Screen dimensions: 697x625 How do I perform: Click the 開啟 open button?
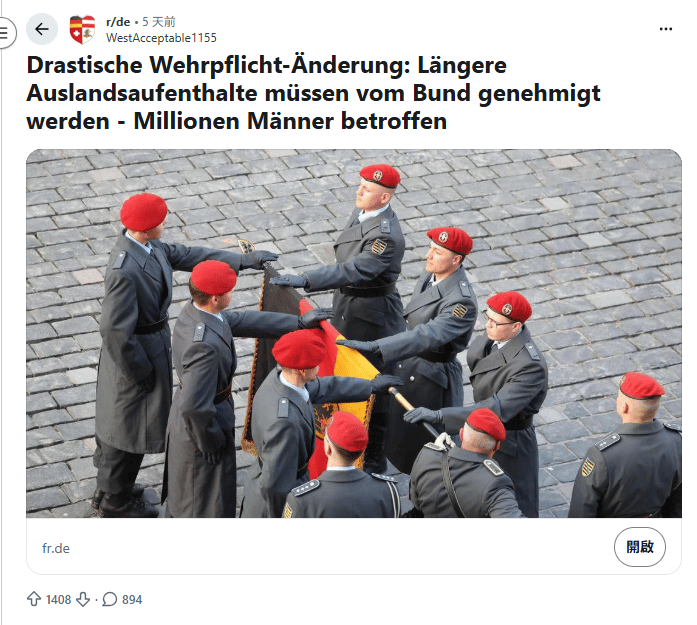tap(640, 547)
